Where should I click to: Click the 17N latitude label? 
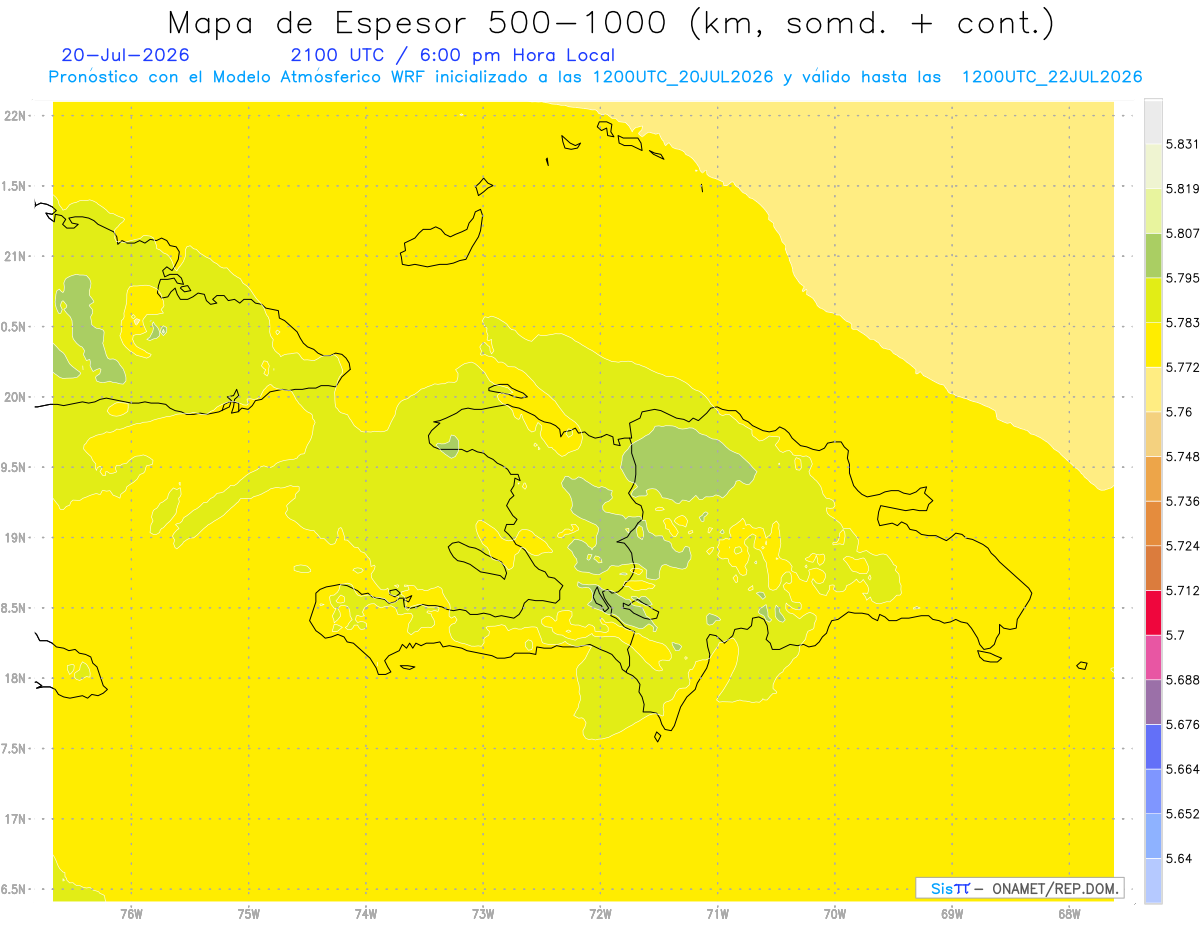click(17, 819)
